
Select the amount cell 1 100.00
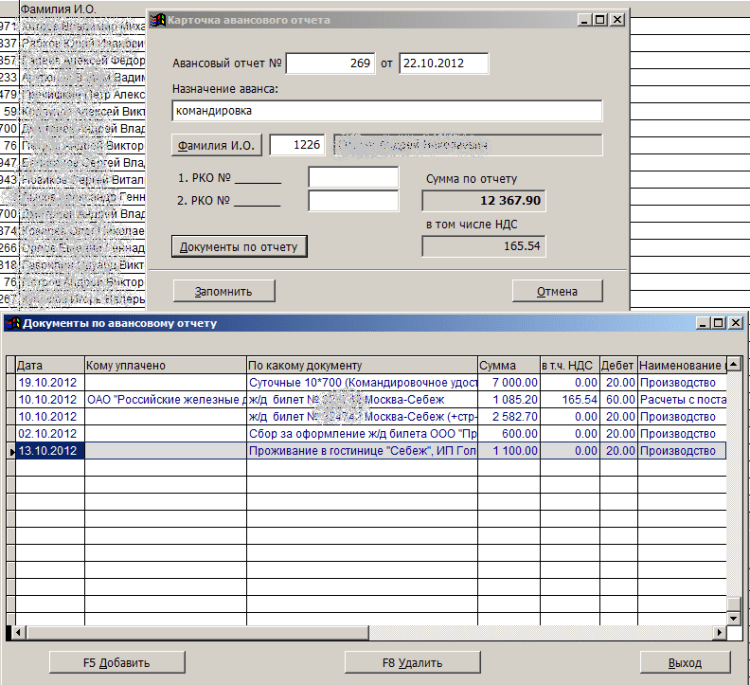pos(509,451)
